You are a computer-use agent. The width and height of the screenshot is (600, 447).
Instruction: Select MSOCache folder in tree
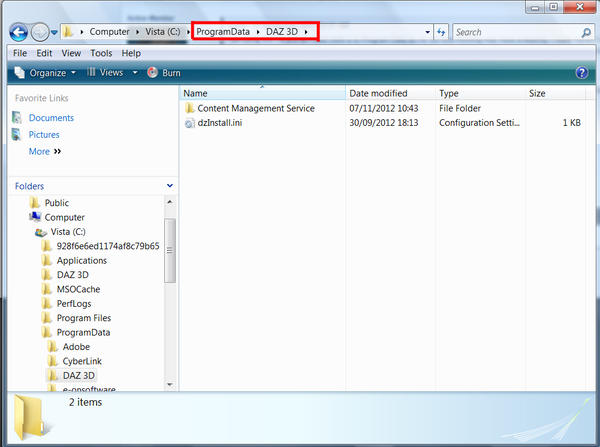pos(78,289)
